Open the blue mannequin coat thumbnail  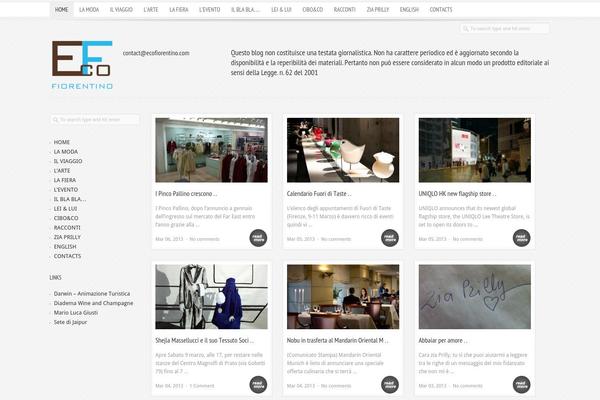coord(211,297)
